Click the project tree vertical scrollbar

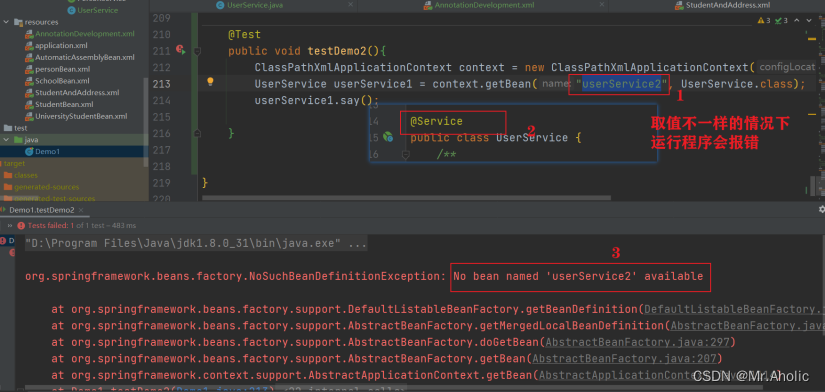[146, 122]
